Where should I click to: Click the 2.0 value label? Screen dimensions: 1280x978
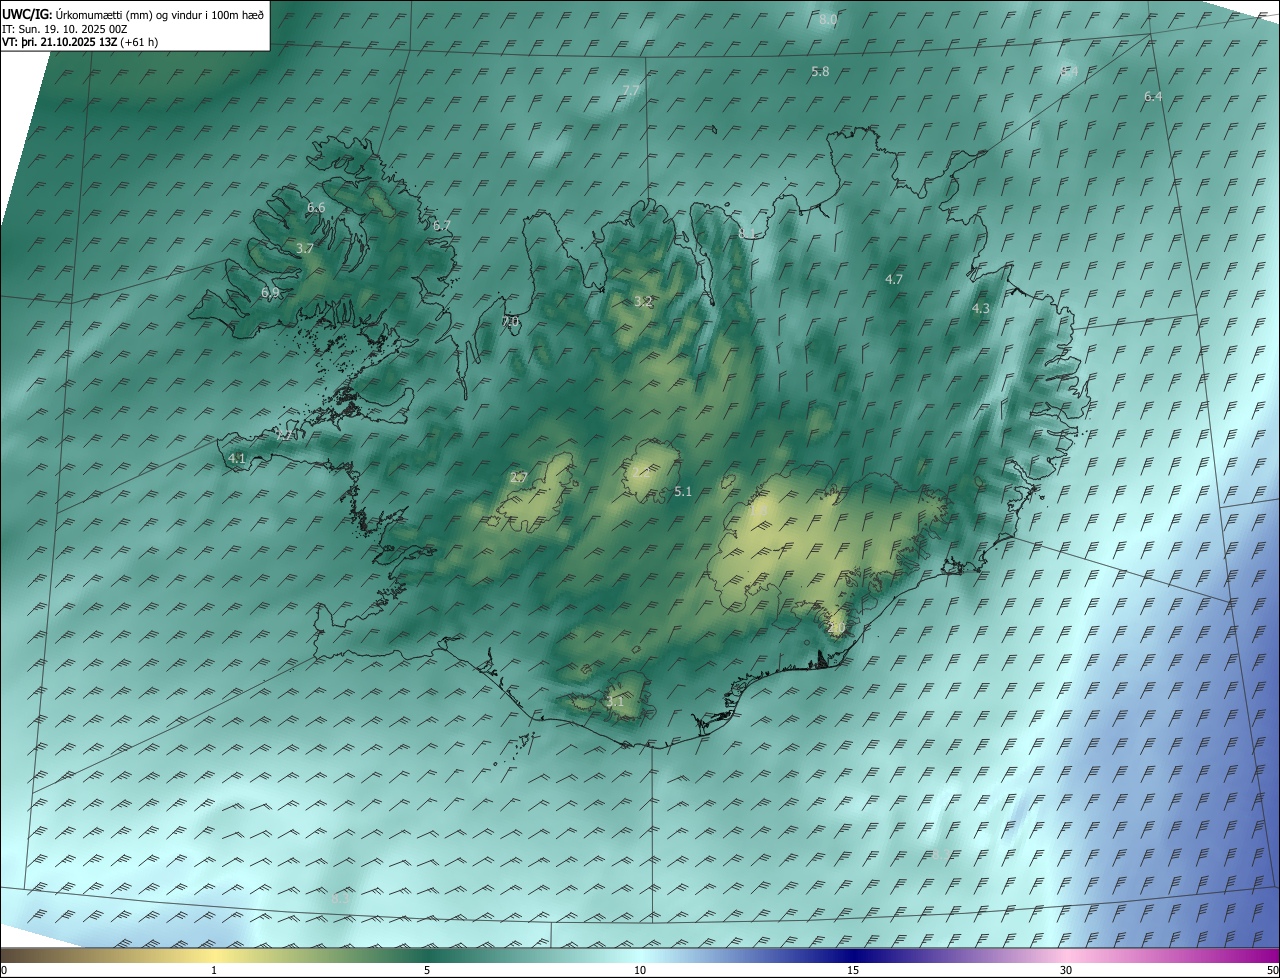837,627
